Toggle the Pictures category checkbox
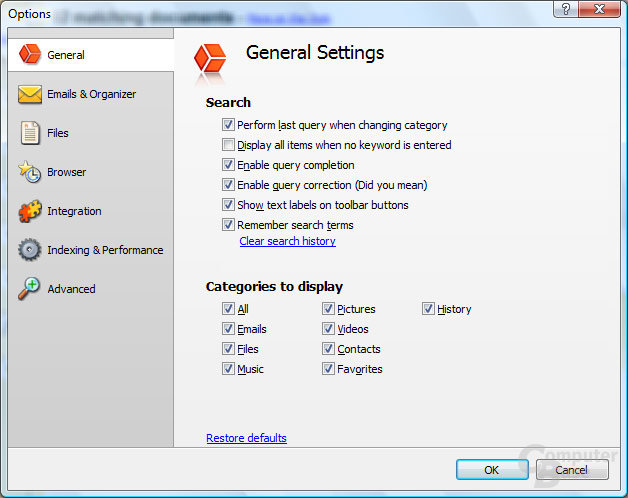Viewport: 628px width, 498px height. [328, 309]
